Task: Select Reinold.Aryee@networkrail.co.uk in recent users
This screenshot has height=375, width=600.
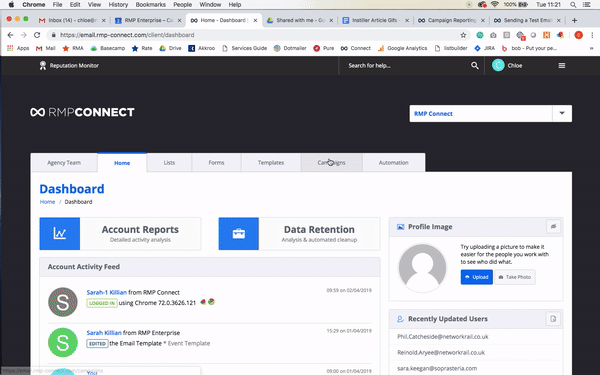Action: point(441,352)
